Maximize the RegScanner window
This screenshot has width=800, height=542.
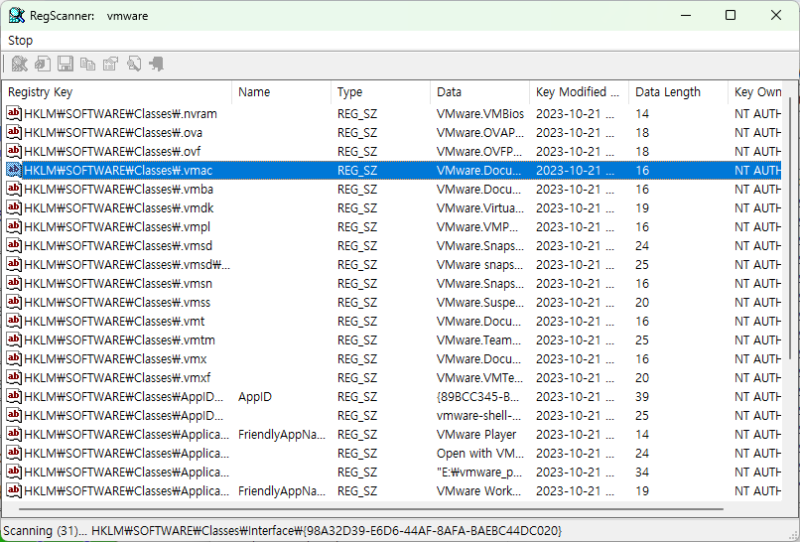coord(731,15)
